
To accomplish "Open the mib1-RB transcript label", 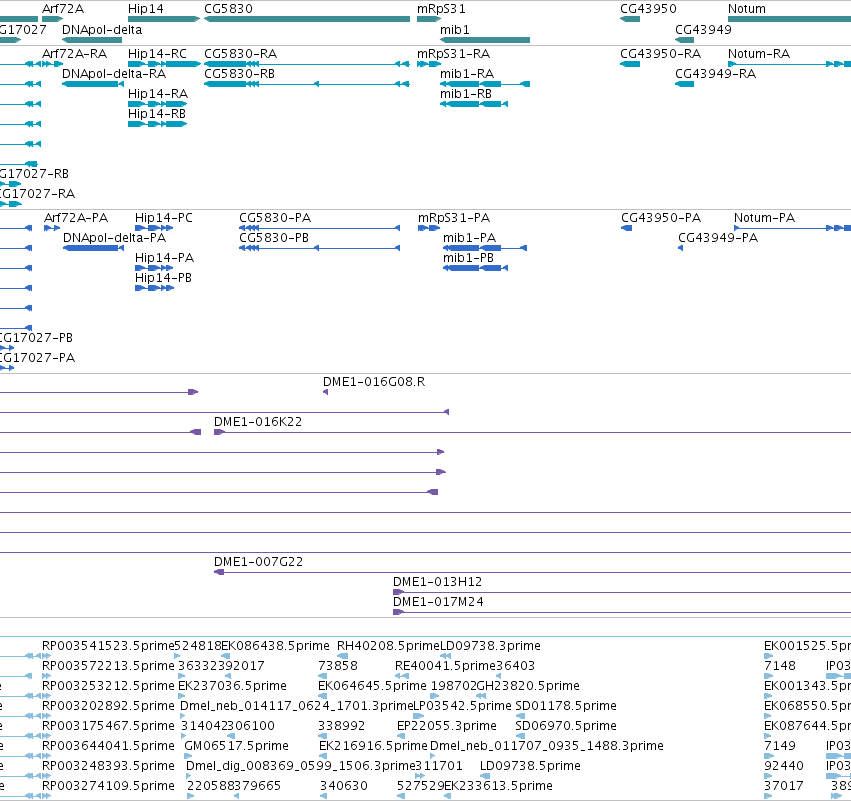I will 466,94.
